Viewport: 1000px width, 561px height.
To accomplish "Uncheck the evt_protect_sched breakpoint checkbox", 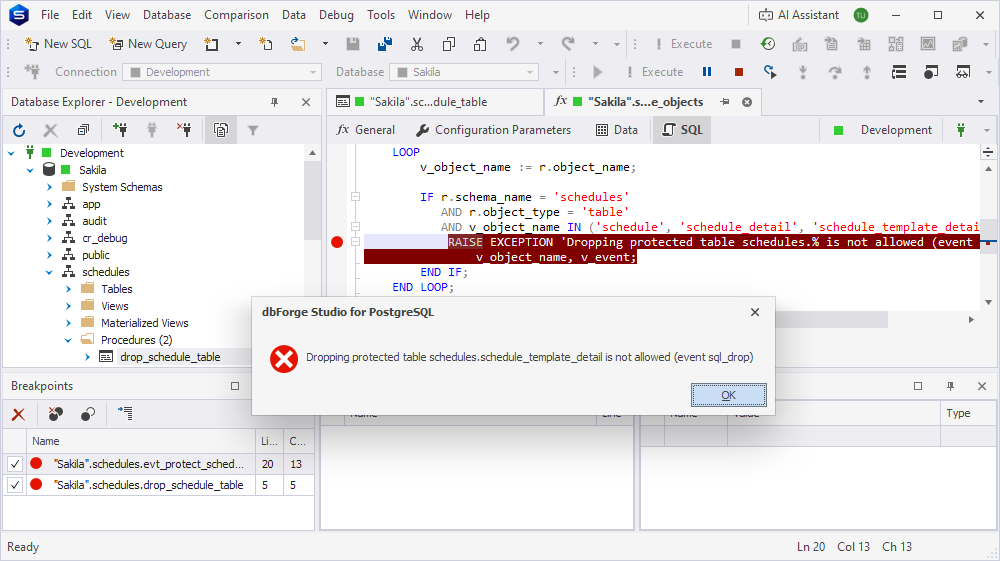I will 15,464.
